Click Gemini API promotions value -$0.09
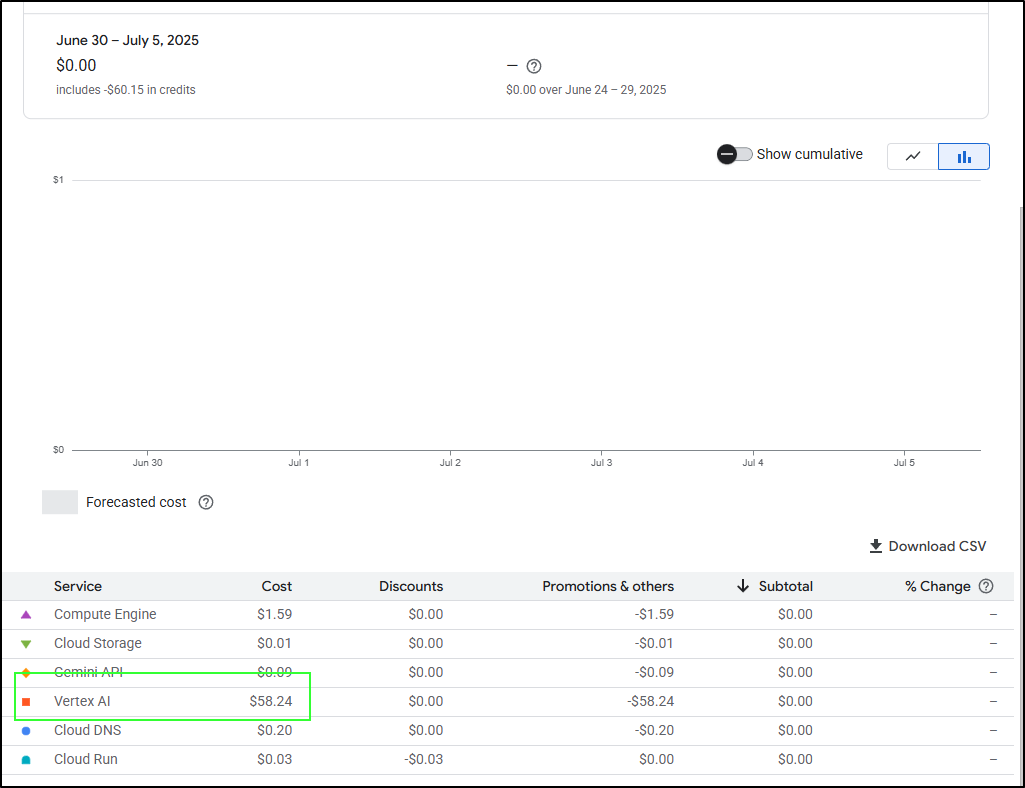This screenshot has height=788, width=1025. [x=654, y=672]
